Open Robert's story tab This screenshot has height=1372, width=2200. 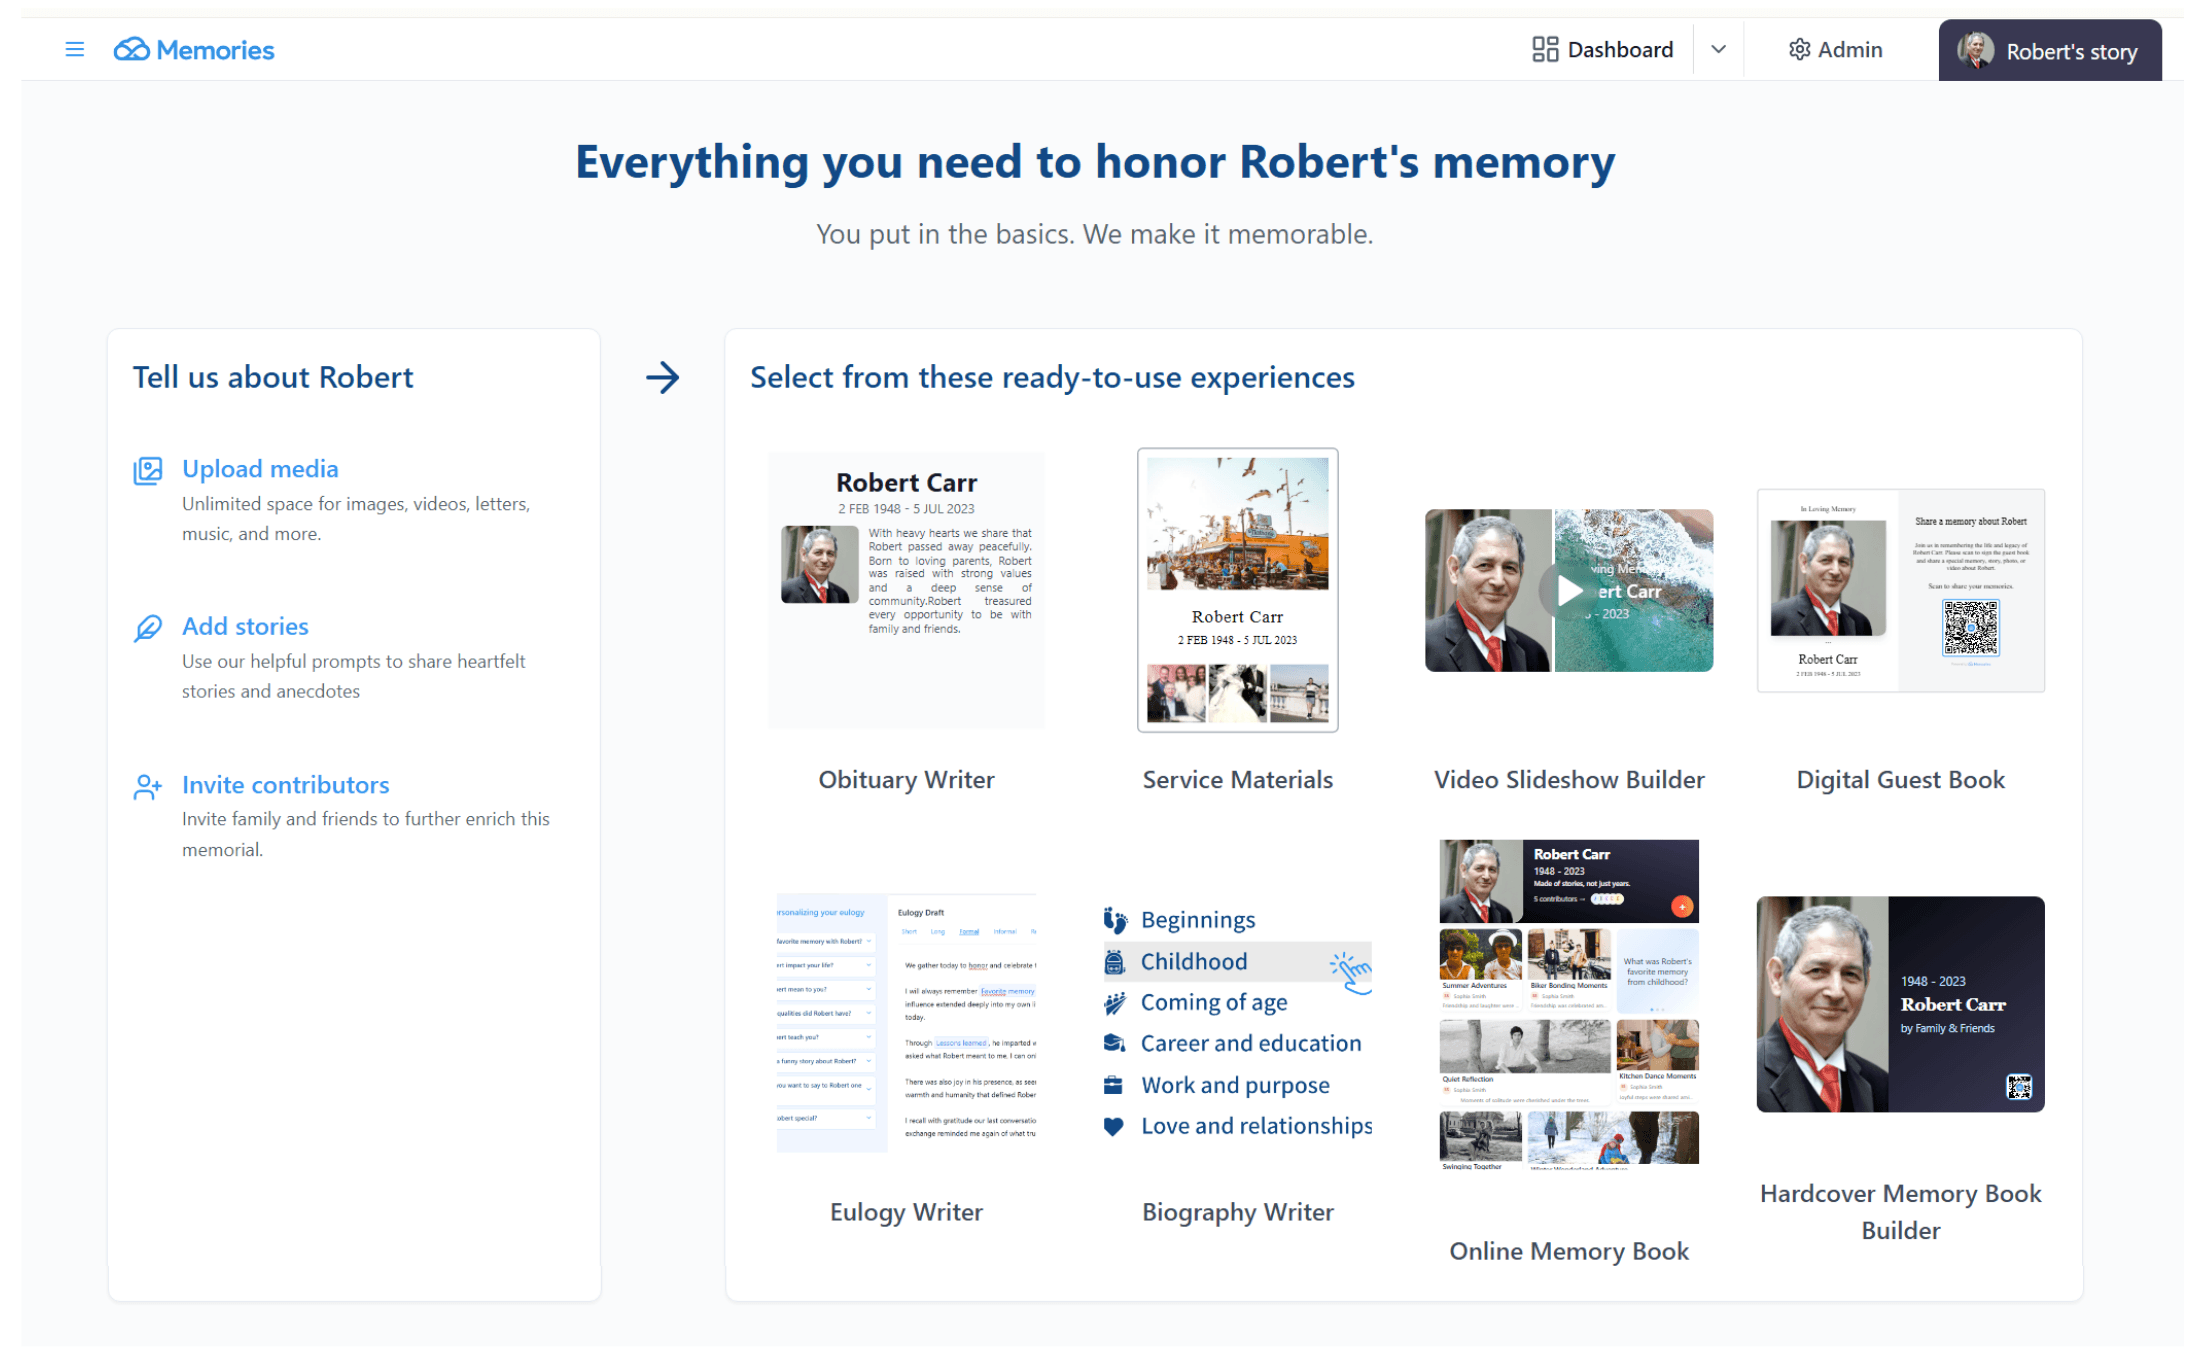pos(2049,51)
